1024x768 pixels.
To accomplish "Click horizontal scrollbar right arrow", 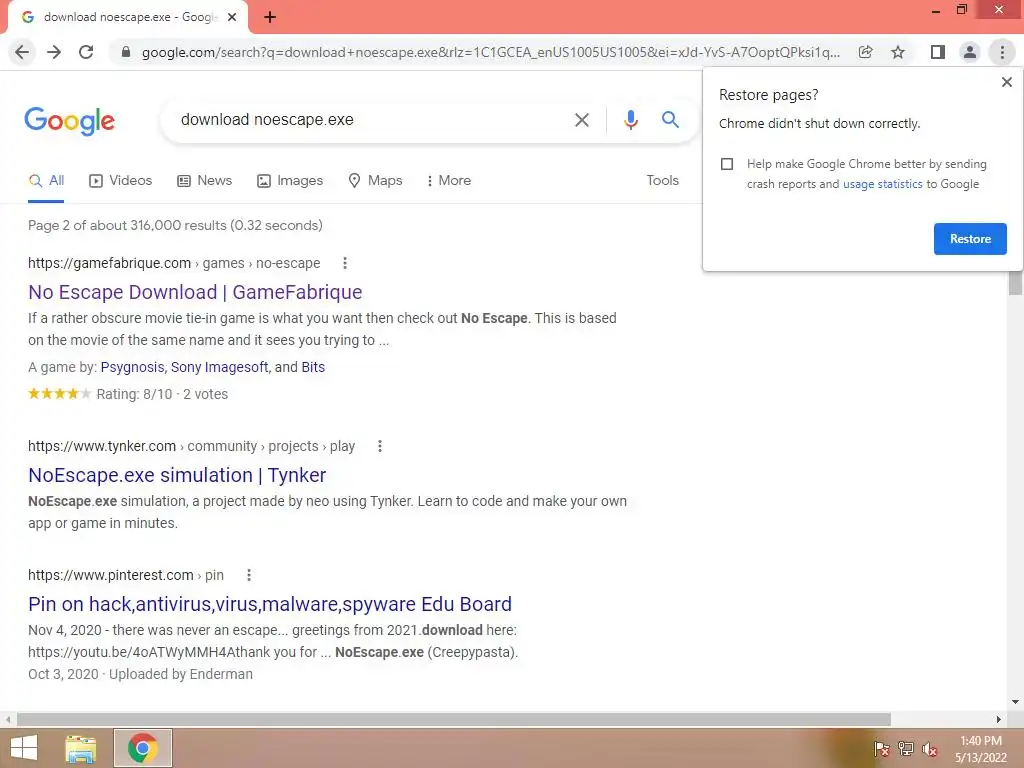I will [998, 720].
